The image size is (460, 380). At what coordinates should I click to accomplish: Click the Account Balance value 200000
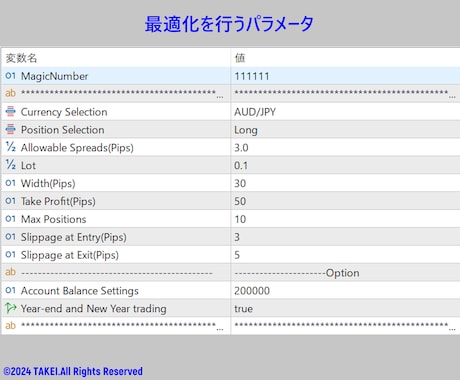[252, 291]
